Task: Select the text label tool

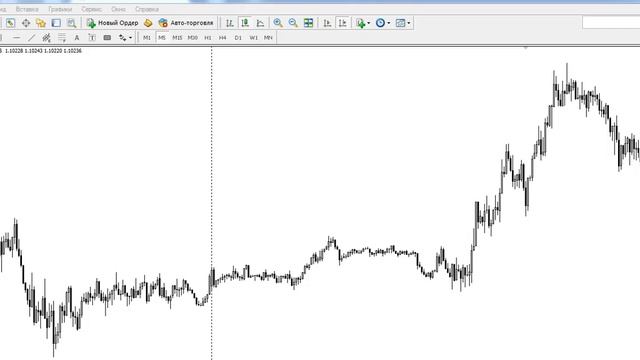Action: click(x=92, y=38)
